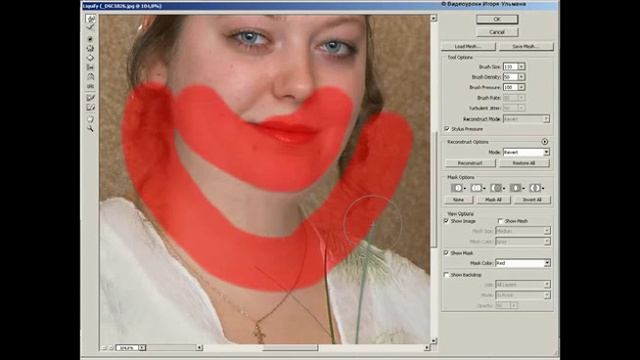
Task: Open Replace Selection mask option
Action: 458,188
